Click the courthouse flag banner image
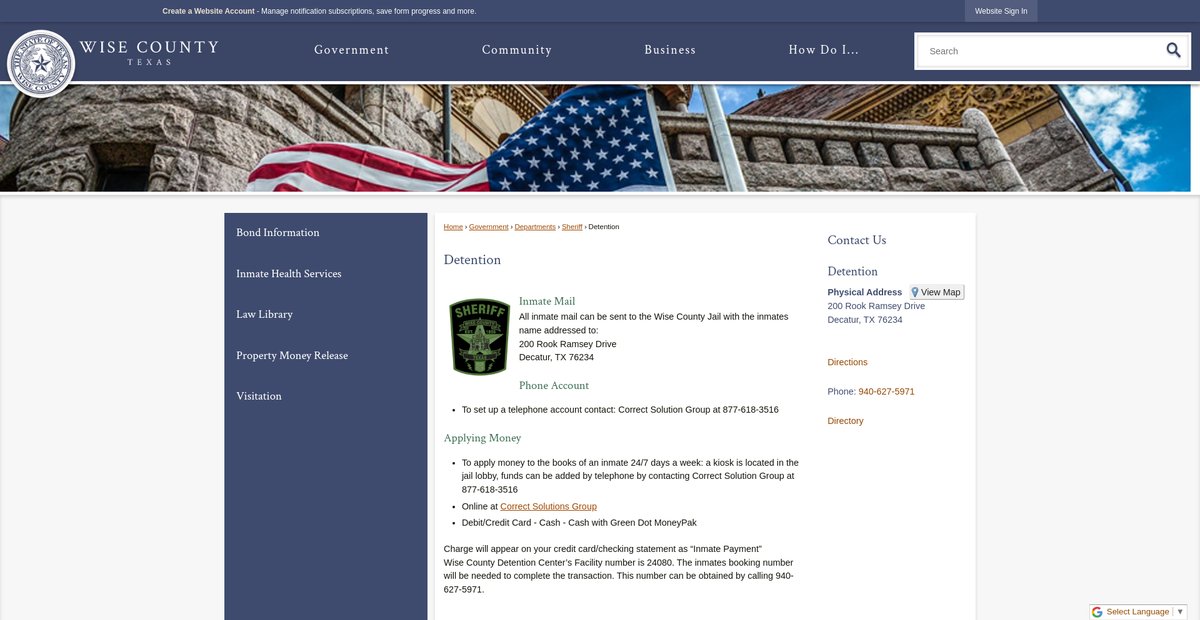Screen dimensions: 1200x620 pos(595,137)
